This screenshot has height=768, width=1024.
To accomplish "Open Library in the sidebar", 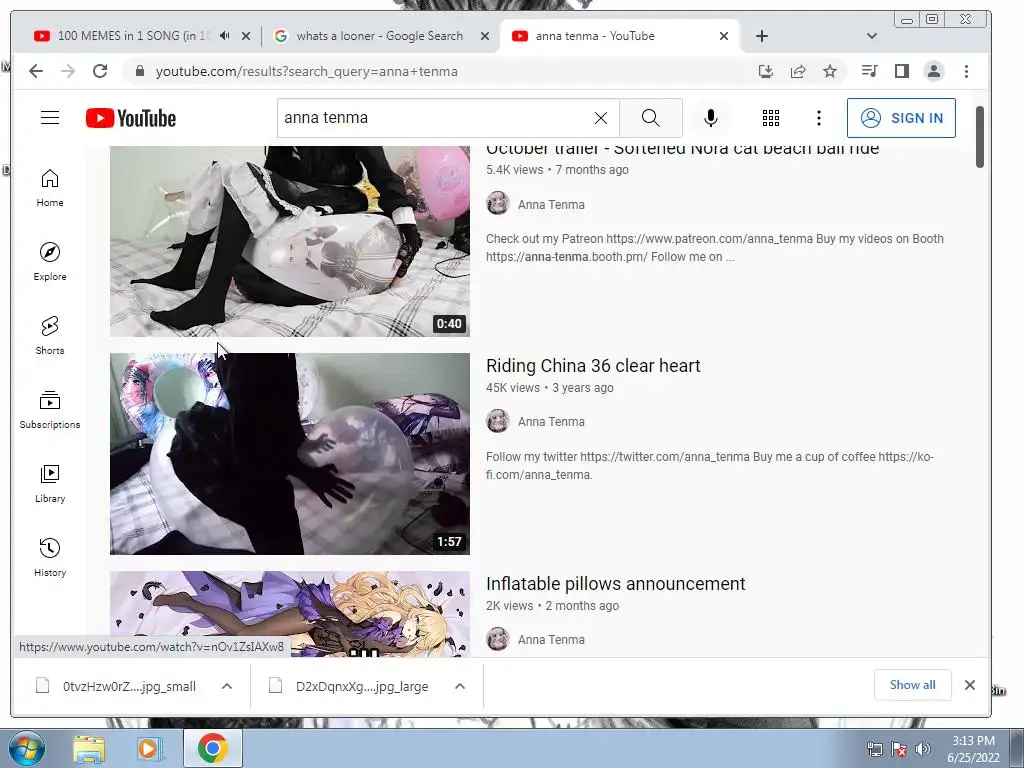I will point(50,483).
